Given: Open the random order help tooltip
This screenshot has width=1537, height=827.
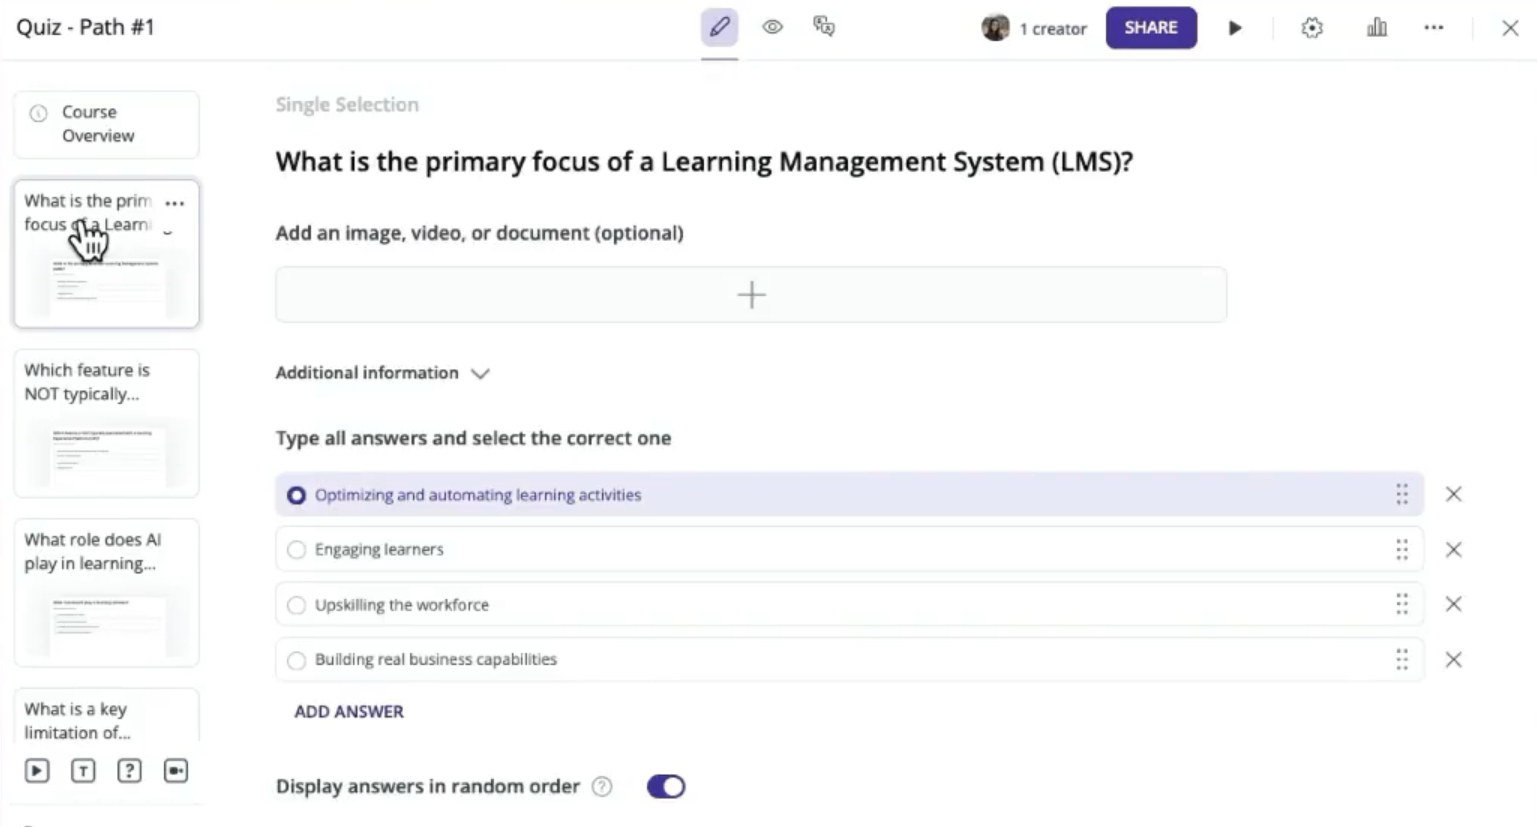Looking at the screenshot, I should 602,786.
